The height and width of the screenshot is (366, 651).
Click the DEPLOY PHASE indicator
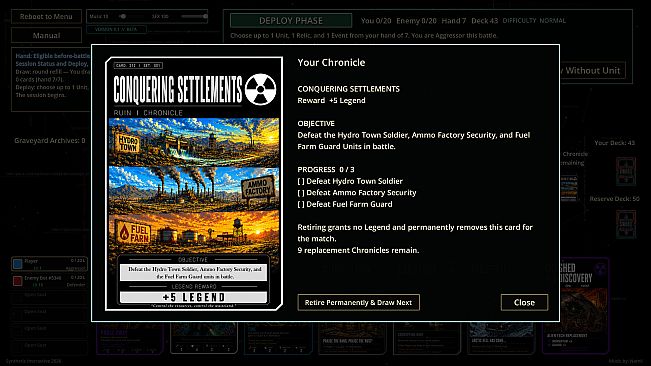coord(291,21)
